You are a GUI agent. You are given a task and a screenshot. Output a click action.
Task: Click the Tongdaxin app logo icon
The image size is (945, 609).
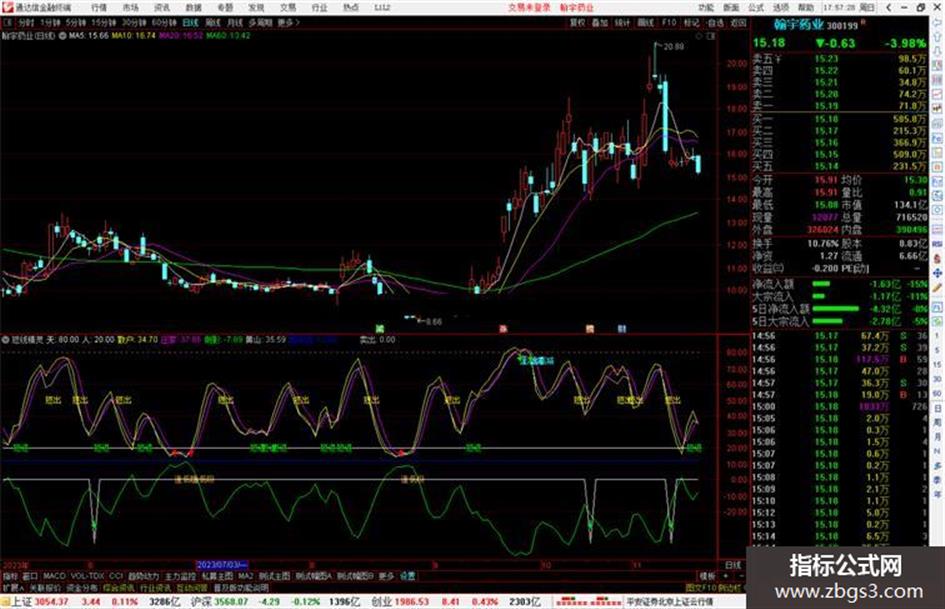point(8,8)
